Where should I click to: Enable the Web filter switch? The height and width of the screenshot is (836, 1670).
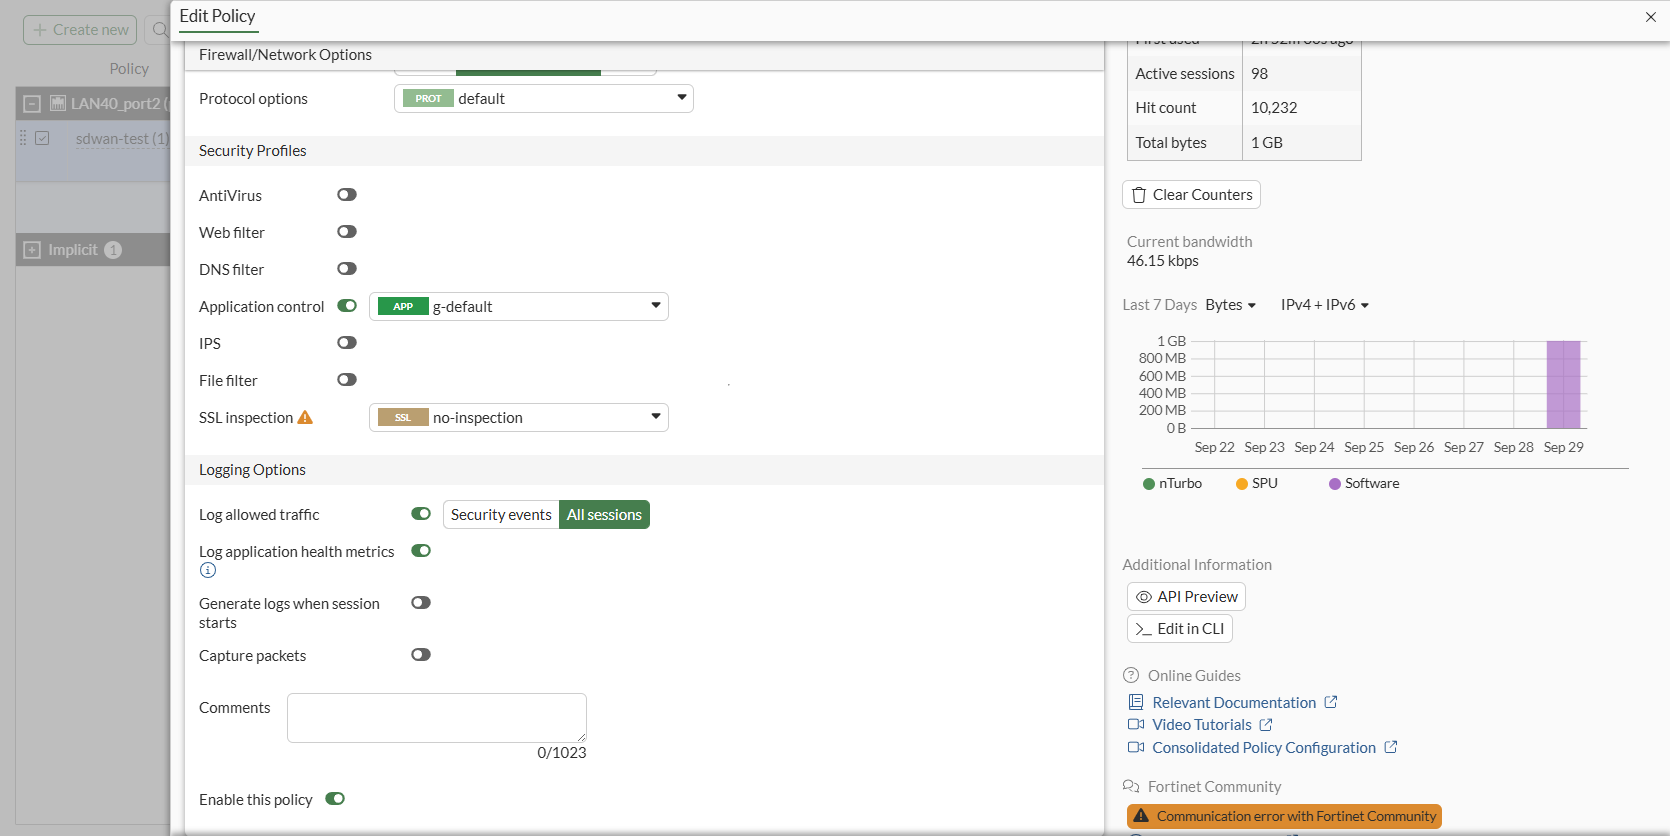click(x=347, y=232)
